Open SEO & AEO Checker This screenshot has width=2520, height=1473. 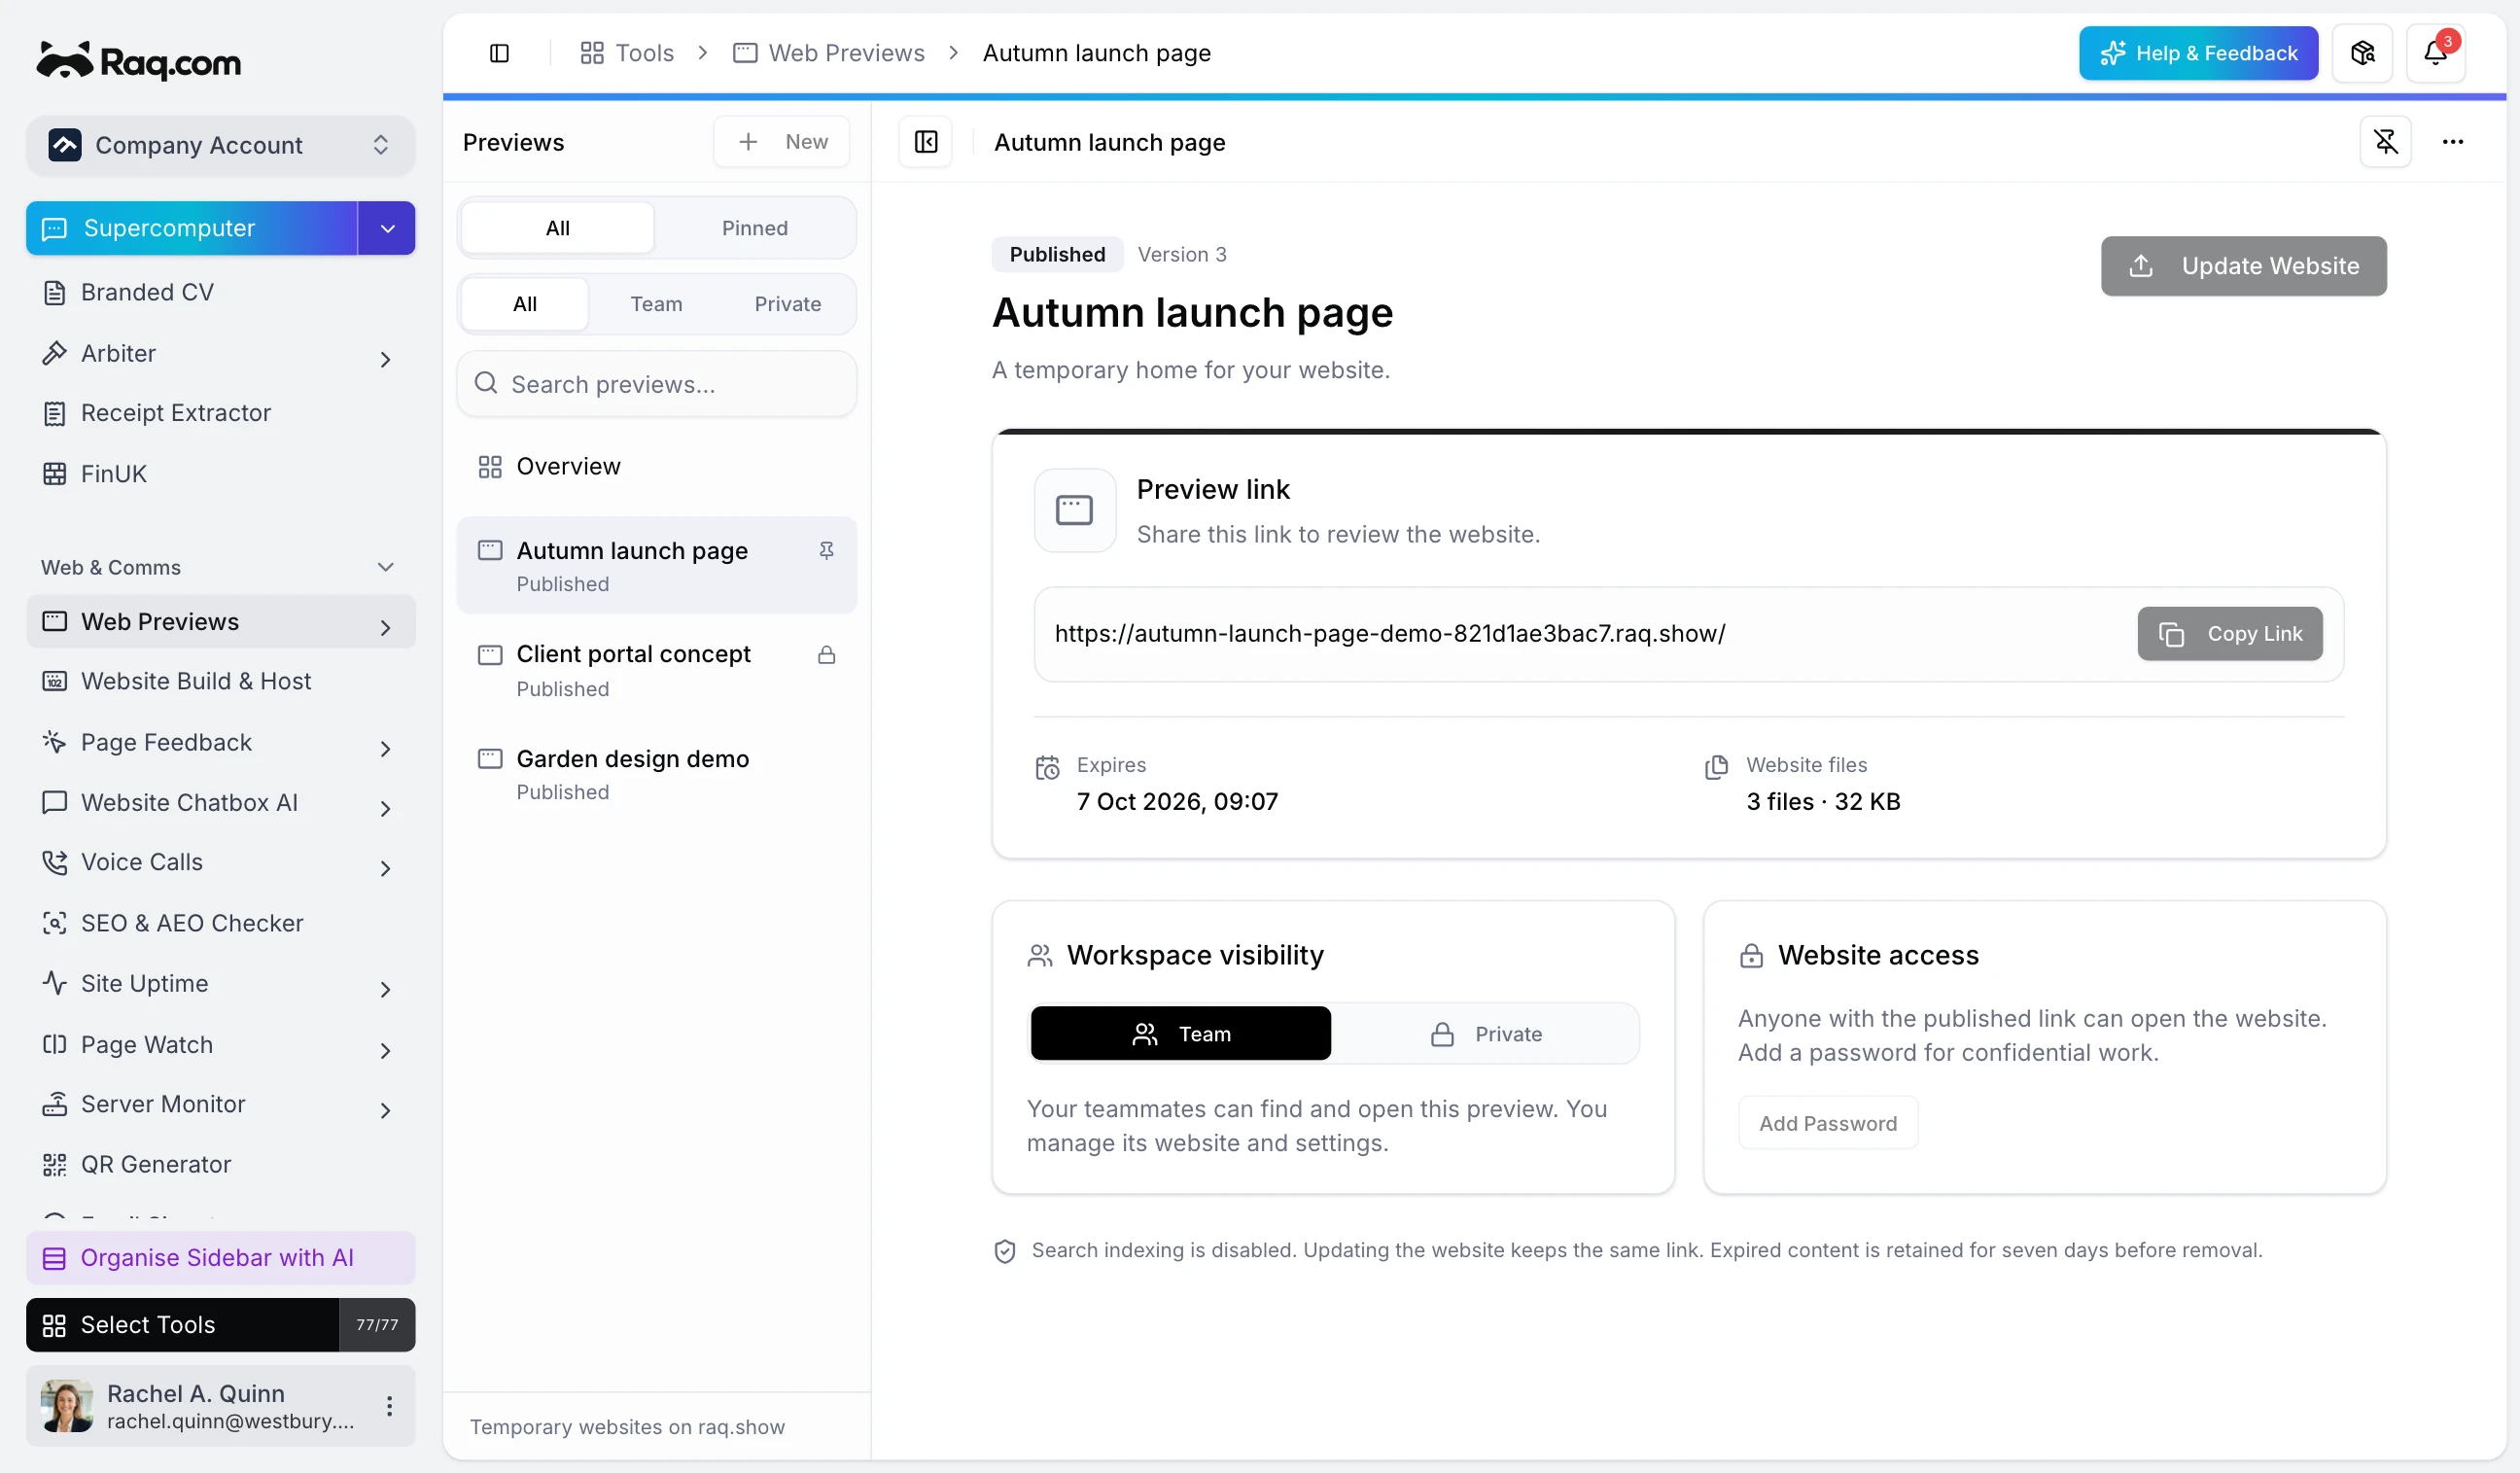pos(221,923)
